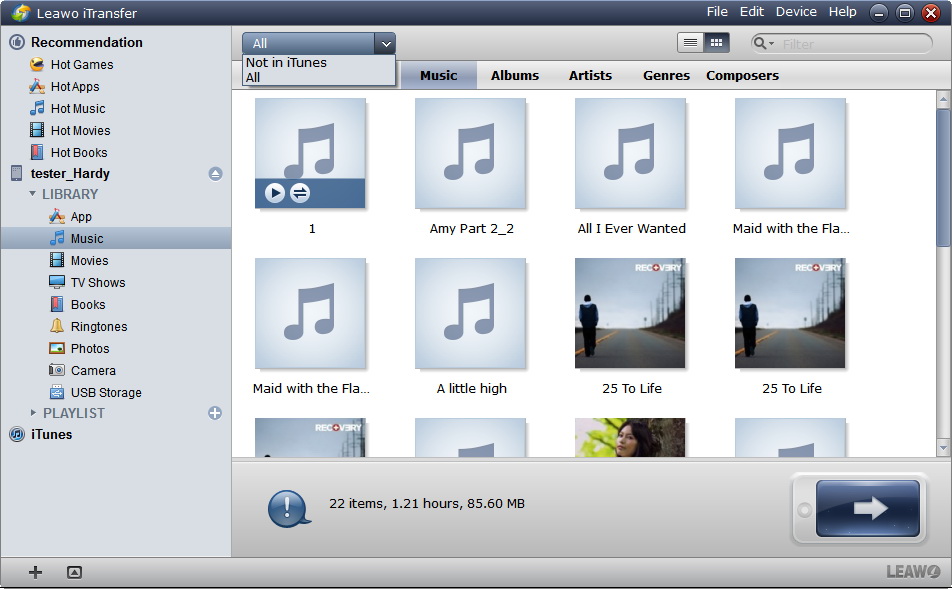Screen dimensions: 952x589
Task: Switch to the Composers tab
Action: pyautogui.click(x=742, y=75)
